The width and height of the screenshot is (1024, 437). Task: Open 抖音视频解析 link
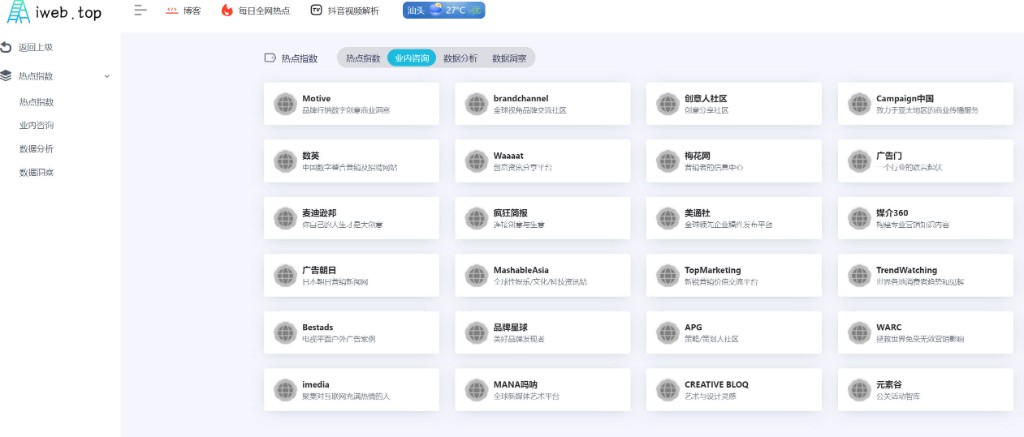[x=353, y=10]
